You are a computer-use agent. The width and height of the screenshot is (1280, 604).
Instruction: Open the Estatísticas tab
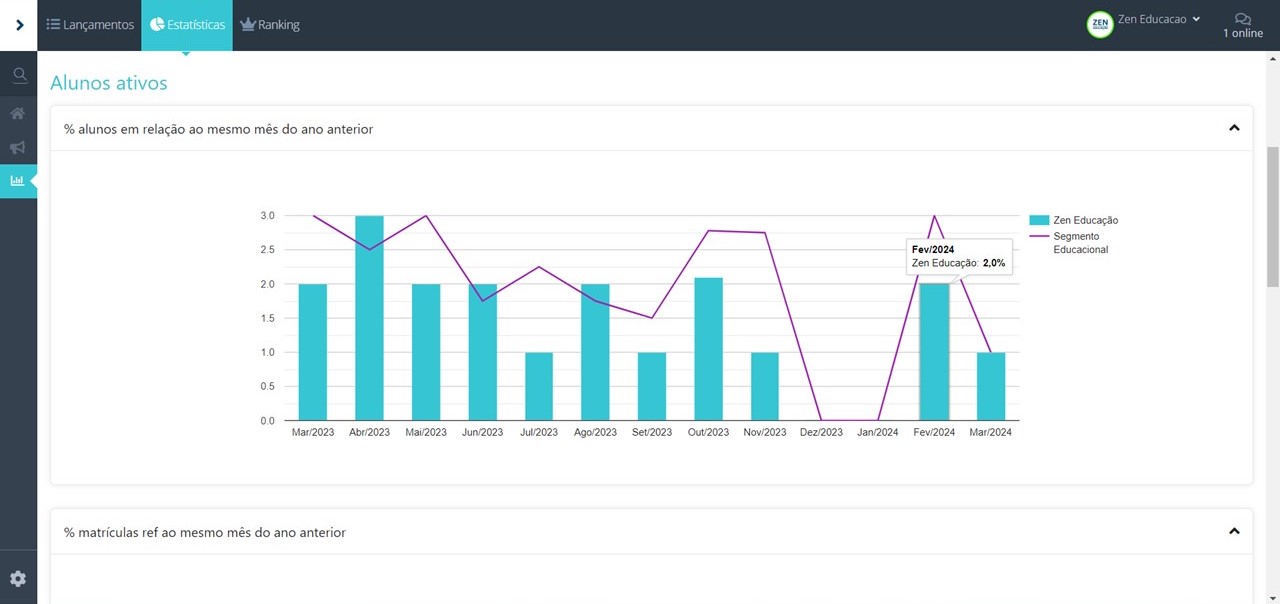pyautogui.click(x=187, y=25)
